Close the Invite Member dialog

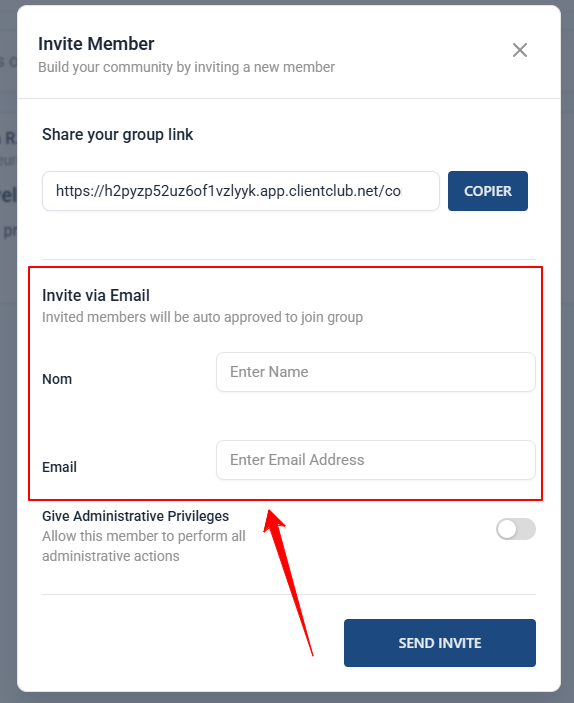tap(520, 50)
